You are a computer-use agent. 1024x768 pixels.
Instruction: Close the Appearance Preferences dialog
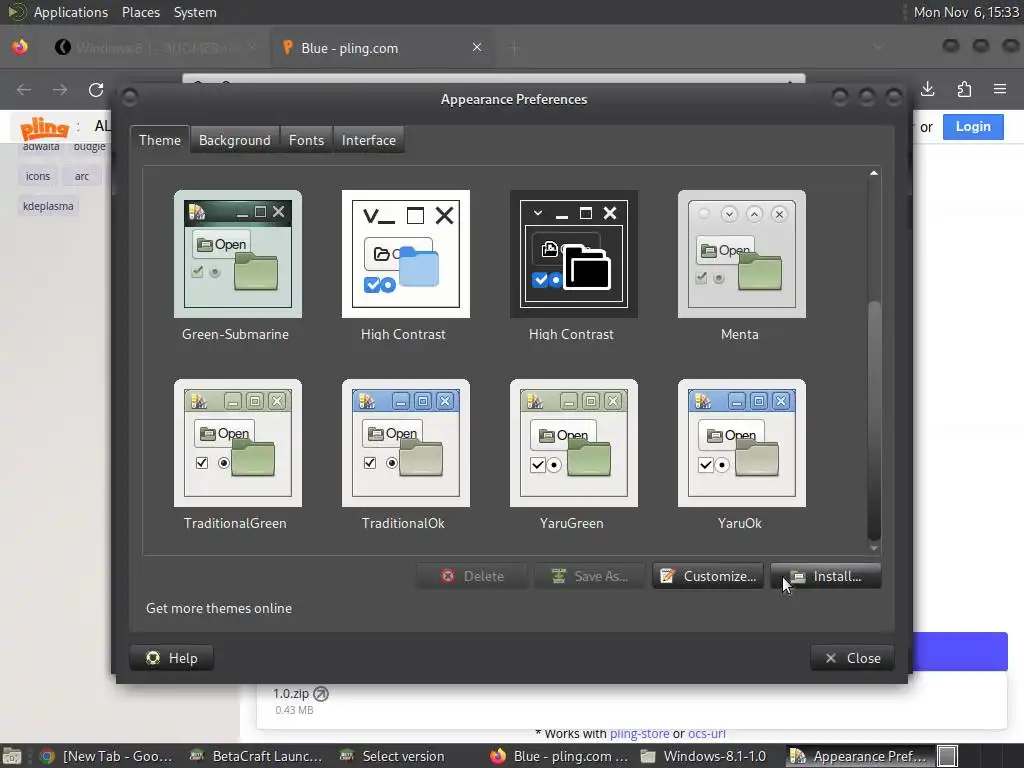[x=852, y=658]
